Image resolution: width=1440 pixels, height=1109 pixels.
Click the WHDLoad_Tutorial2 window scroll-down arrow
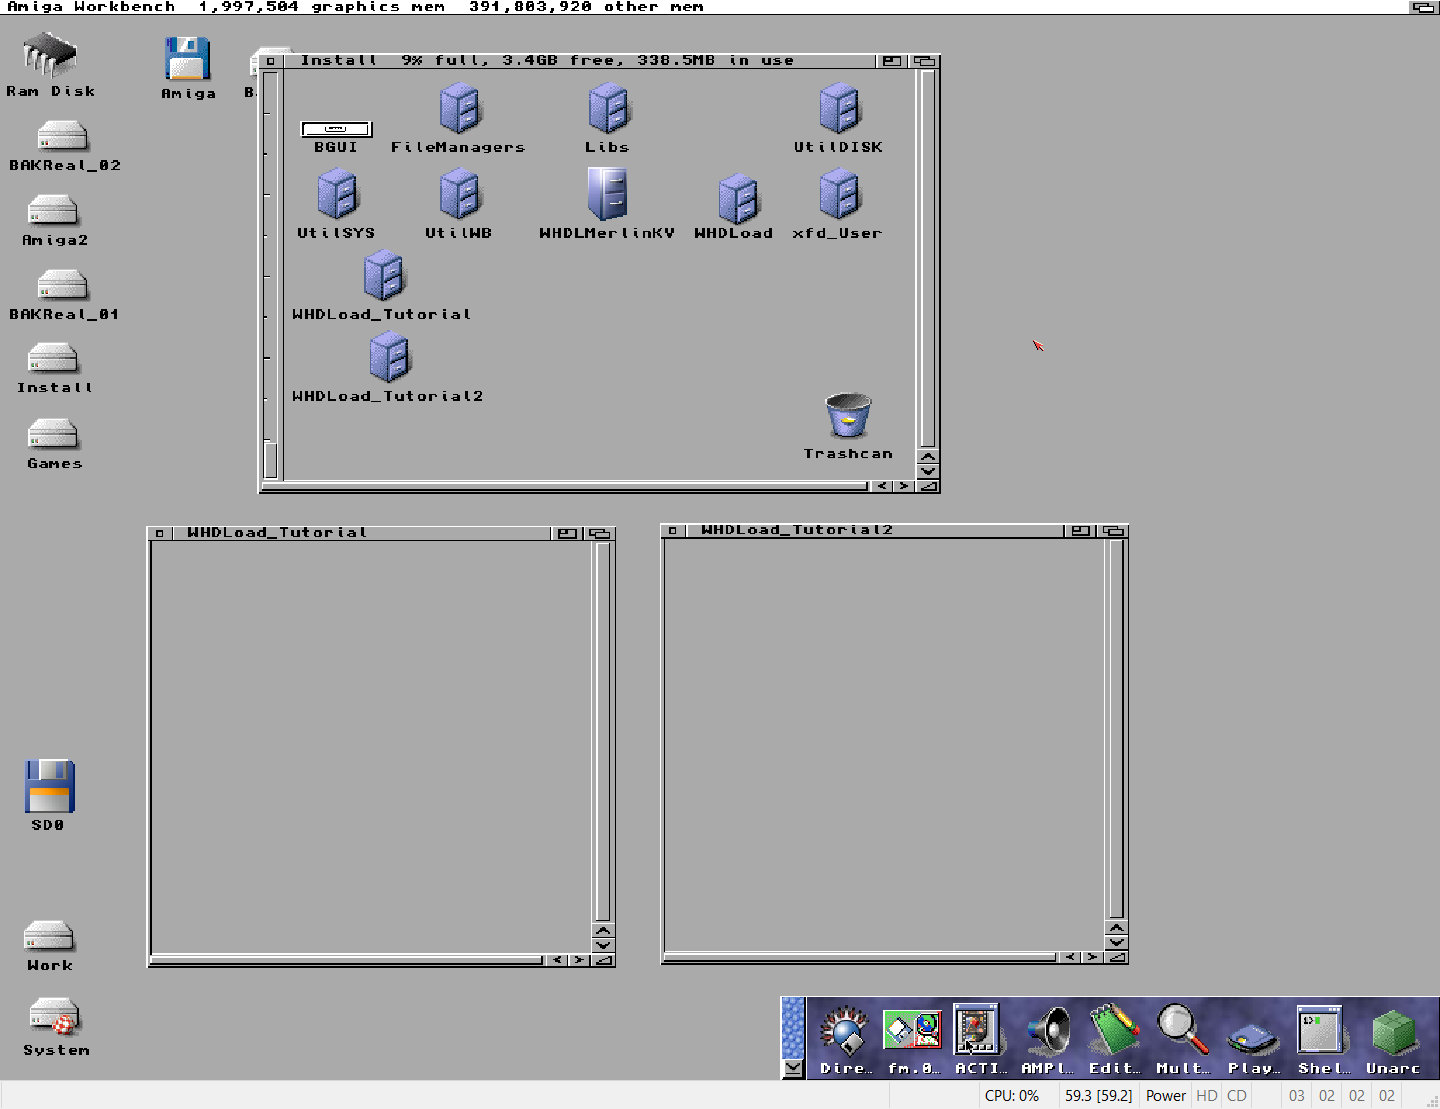1117,942
